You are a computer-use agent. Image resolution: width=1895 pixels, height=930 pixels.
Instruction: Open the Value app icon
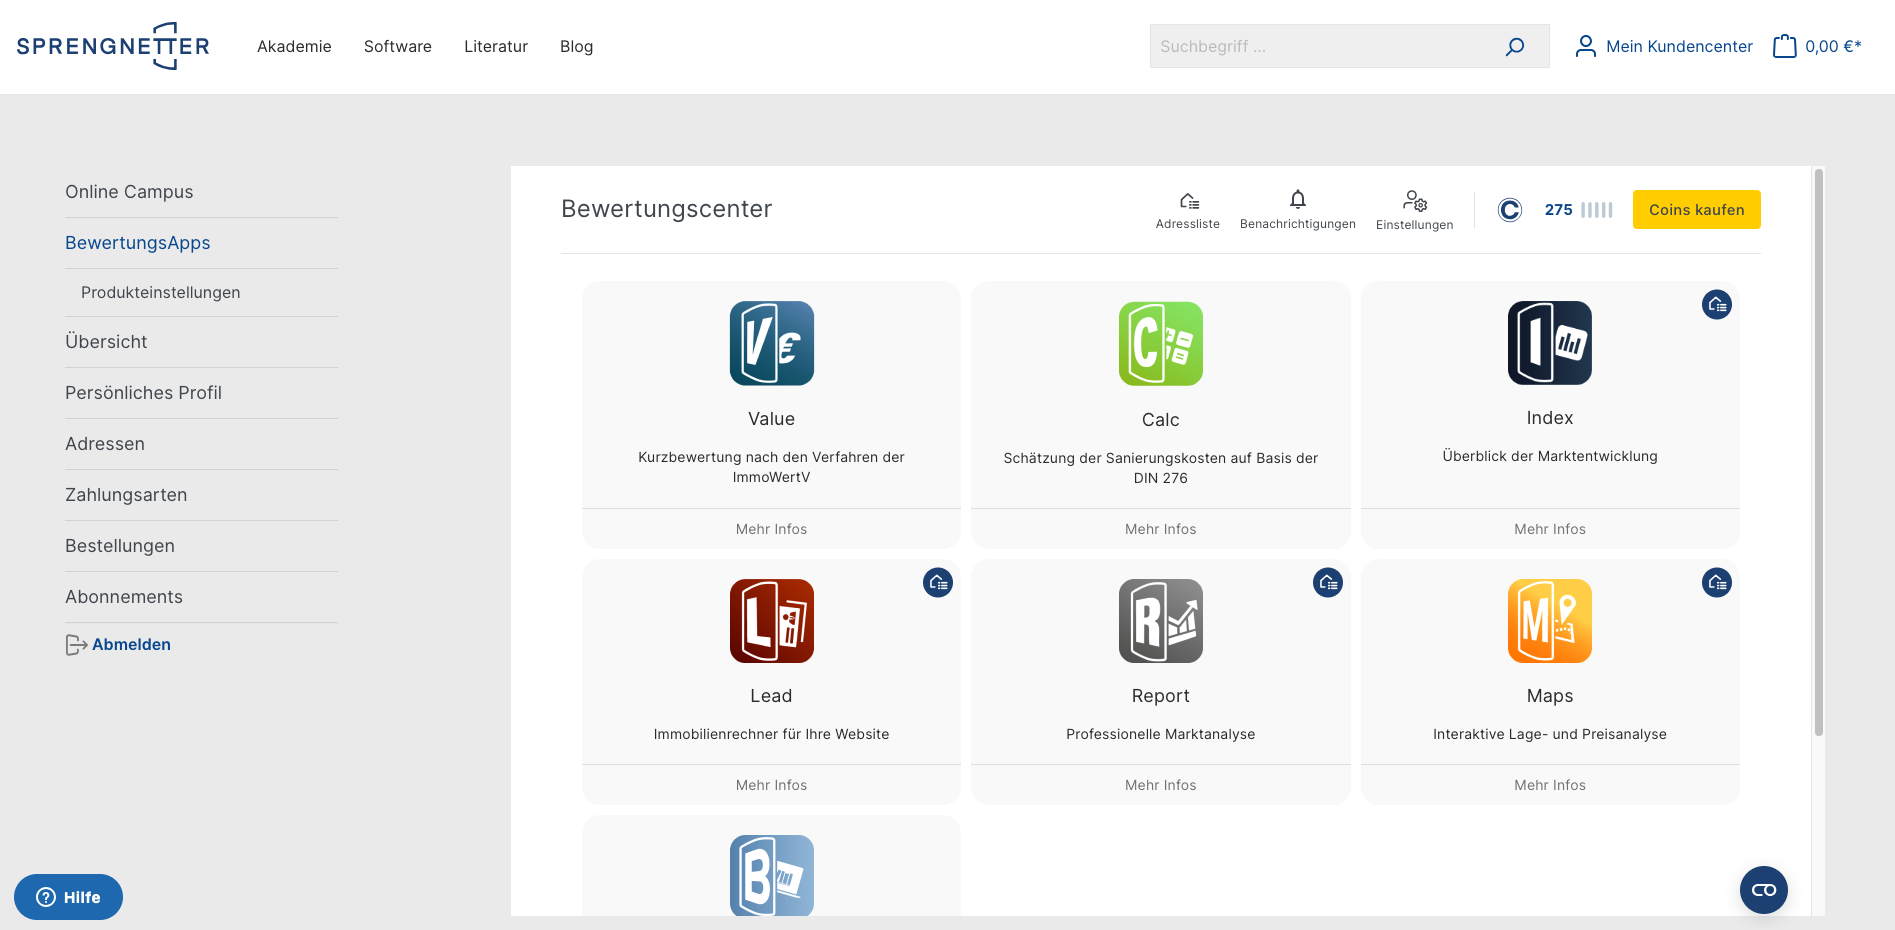click(771, 343)
